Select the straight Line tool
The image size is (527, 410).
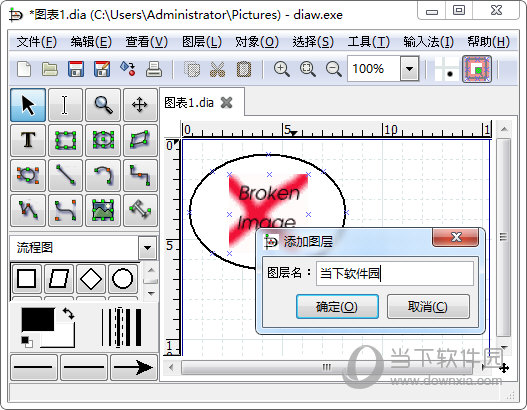coord(65,175)
